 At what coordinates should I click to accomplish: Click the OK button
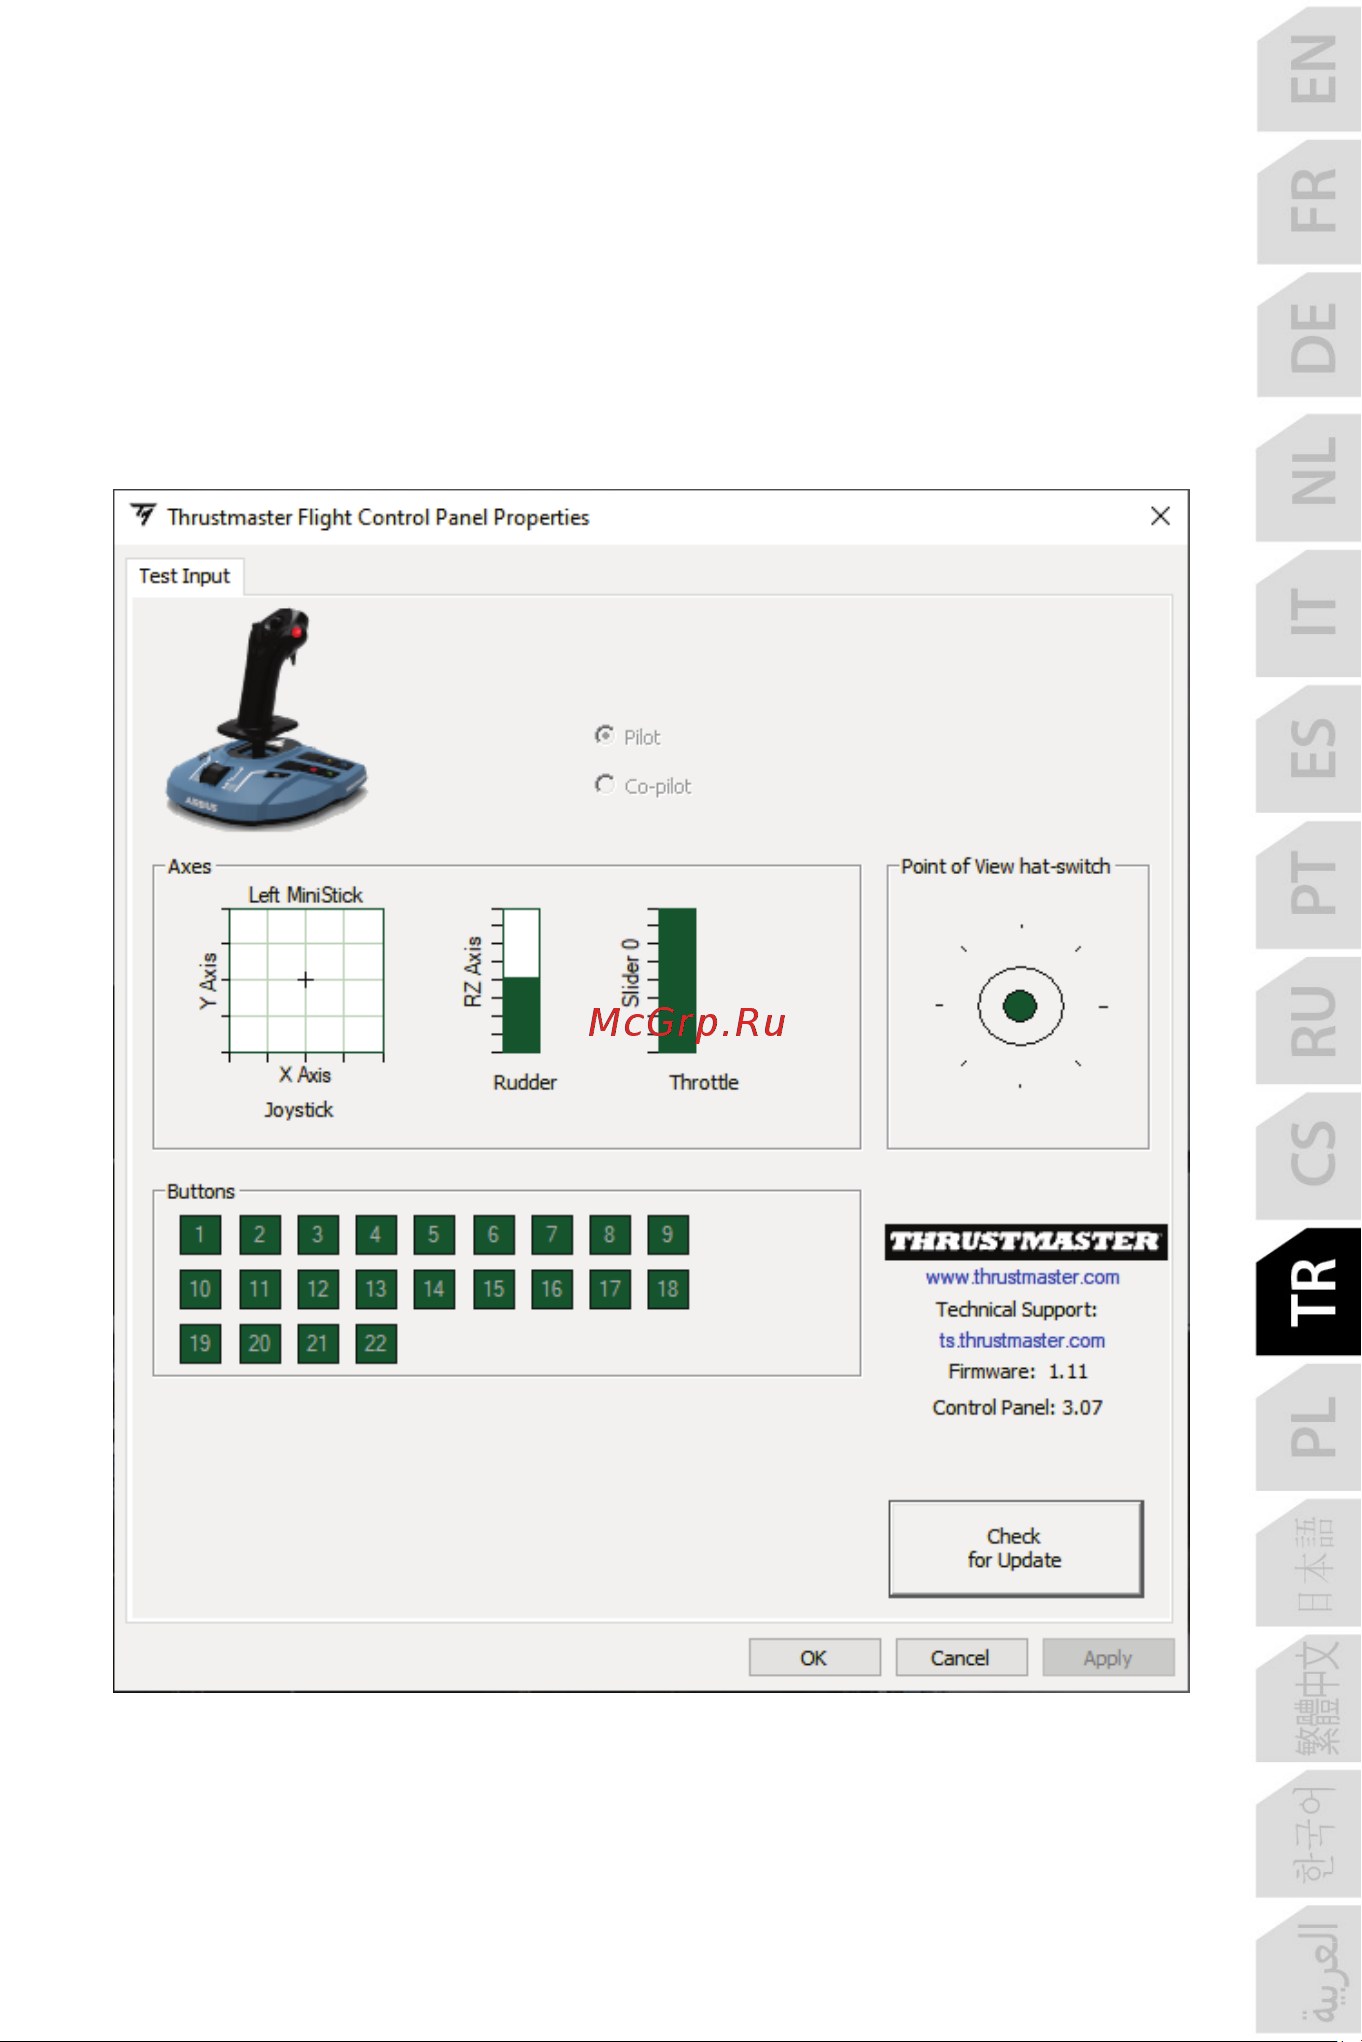814,1658
